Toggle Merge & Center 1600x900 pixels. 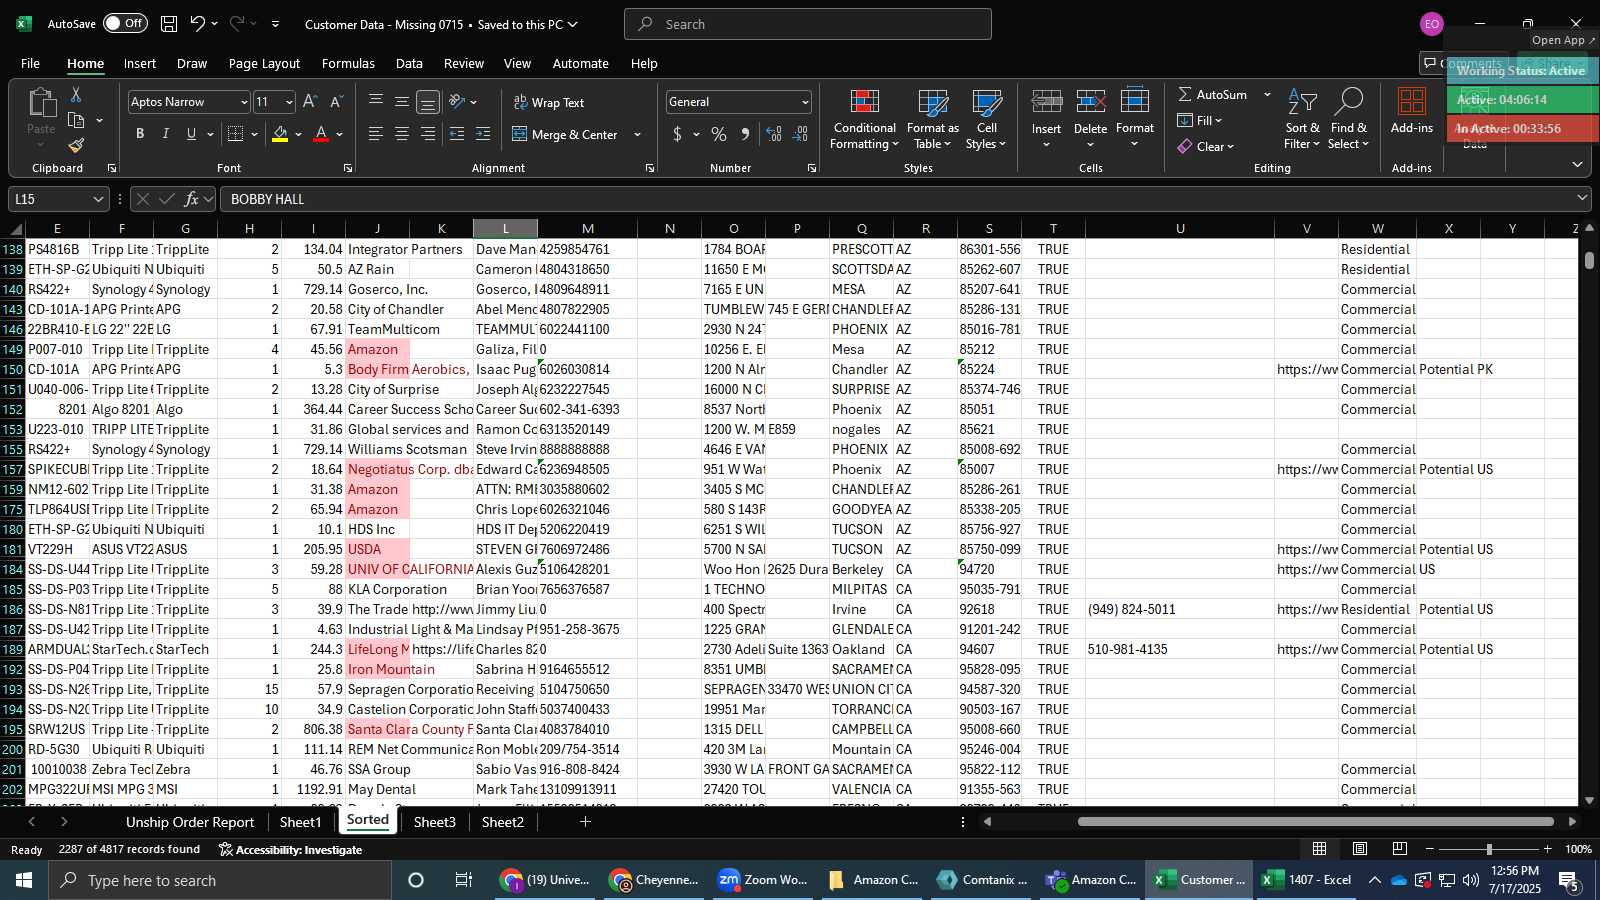566,134
